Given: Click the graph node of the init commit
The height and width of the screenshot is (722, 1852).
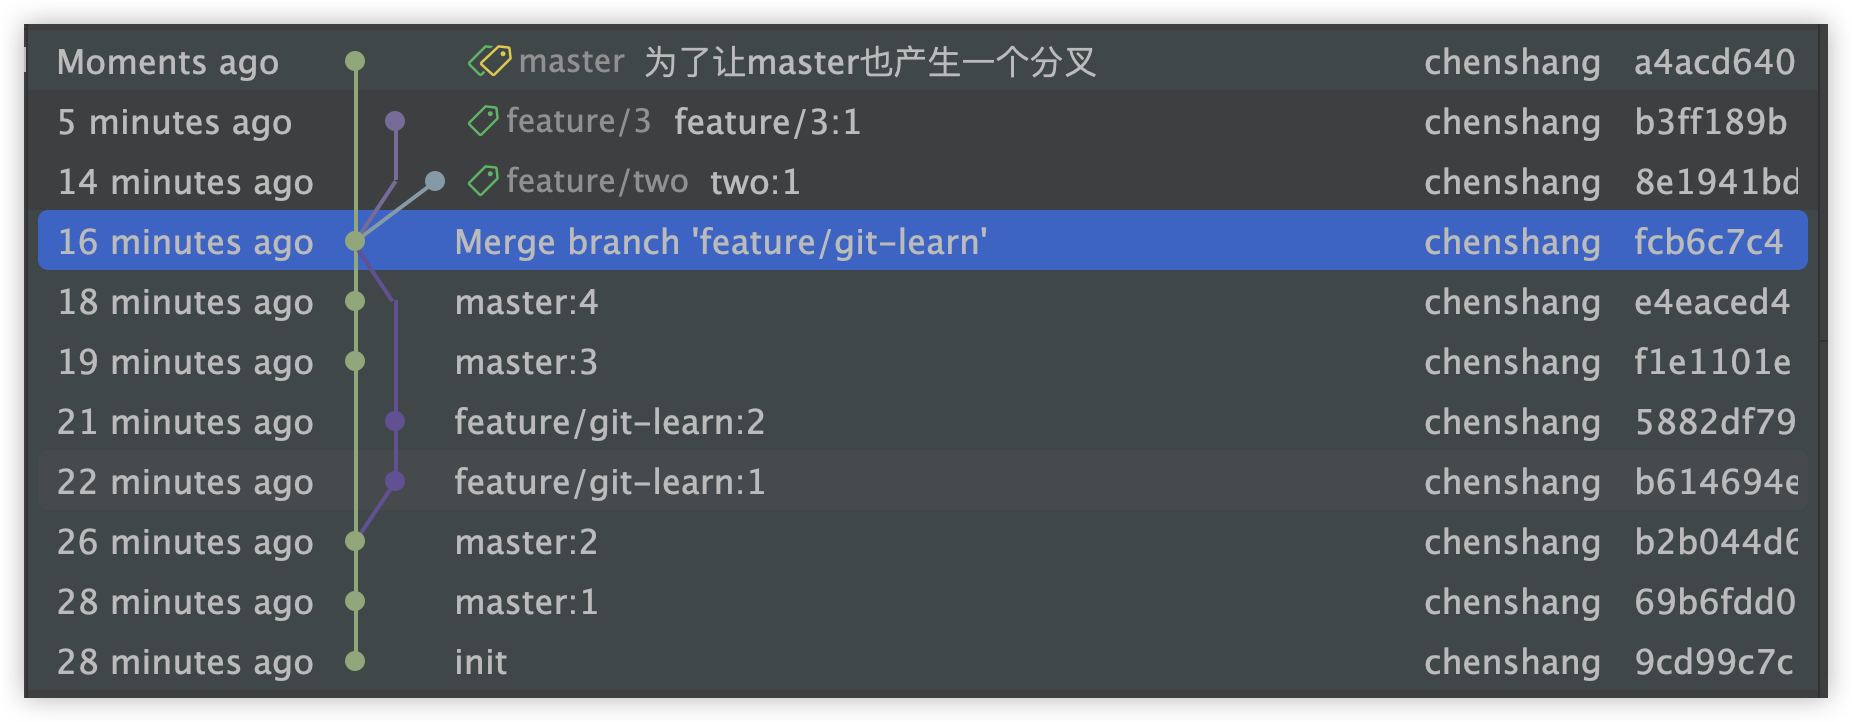Looking at the screenshot, I should pyautogui.click(x=355, y=661).
